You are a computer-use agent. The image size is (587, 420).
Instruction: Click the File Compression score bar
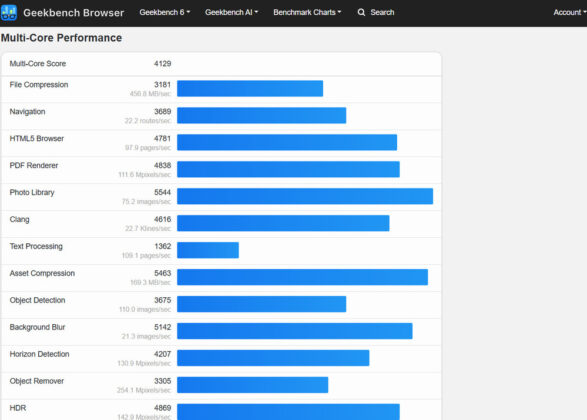click(x=250, y=88)
